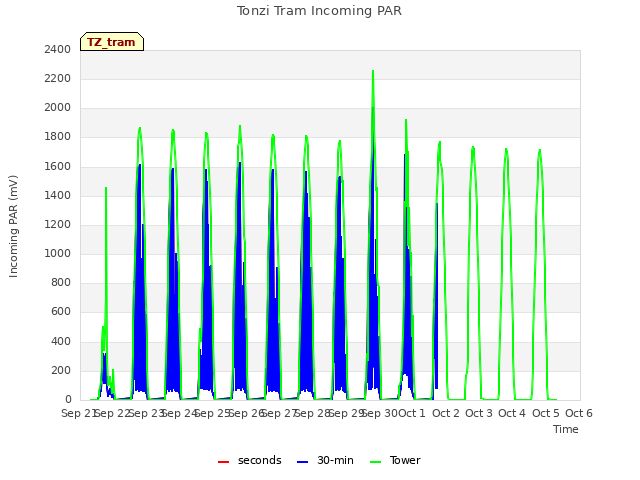This screenshot has height=480, width=640.
Task: Click the 'Oct 1' date tick label
Action: click(412, 413)
